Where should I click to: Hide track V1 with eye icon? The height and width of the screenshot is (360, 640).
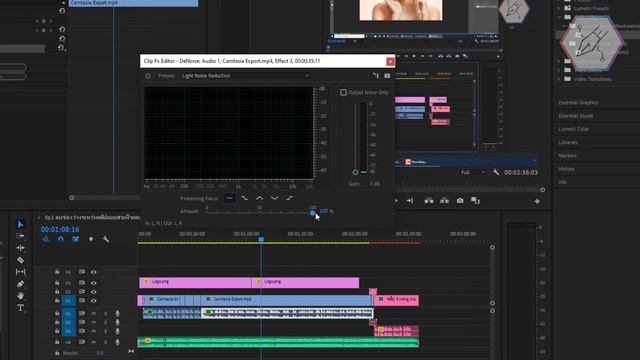click(93, 301)
